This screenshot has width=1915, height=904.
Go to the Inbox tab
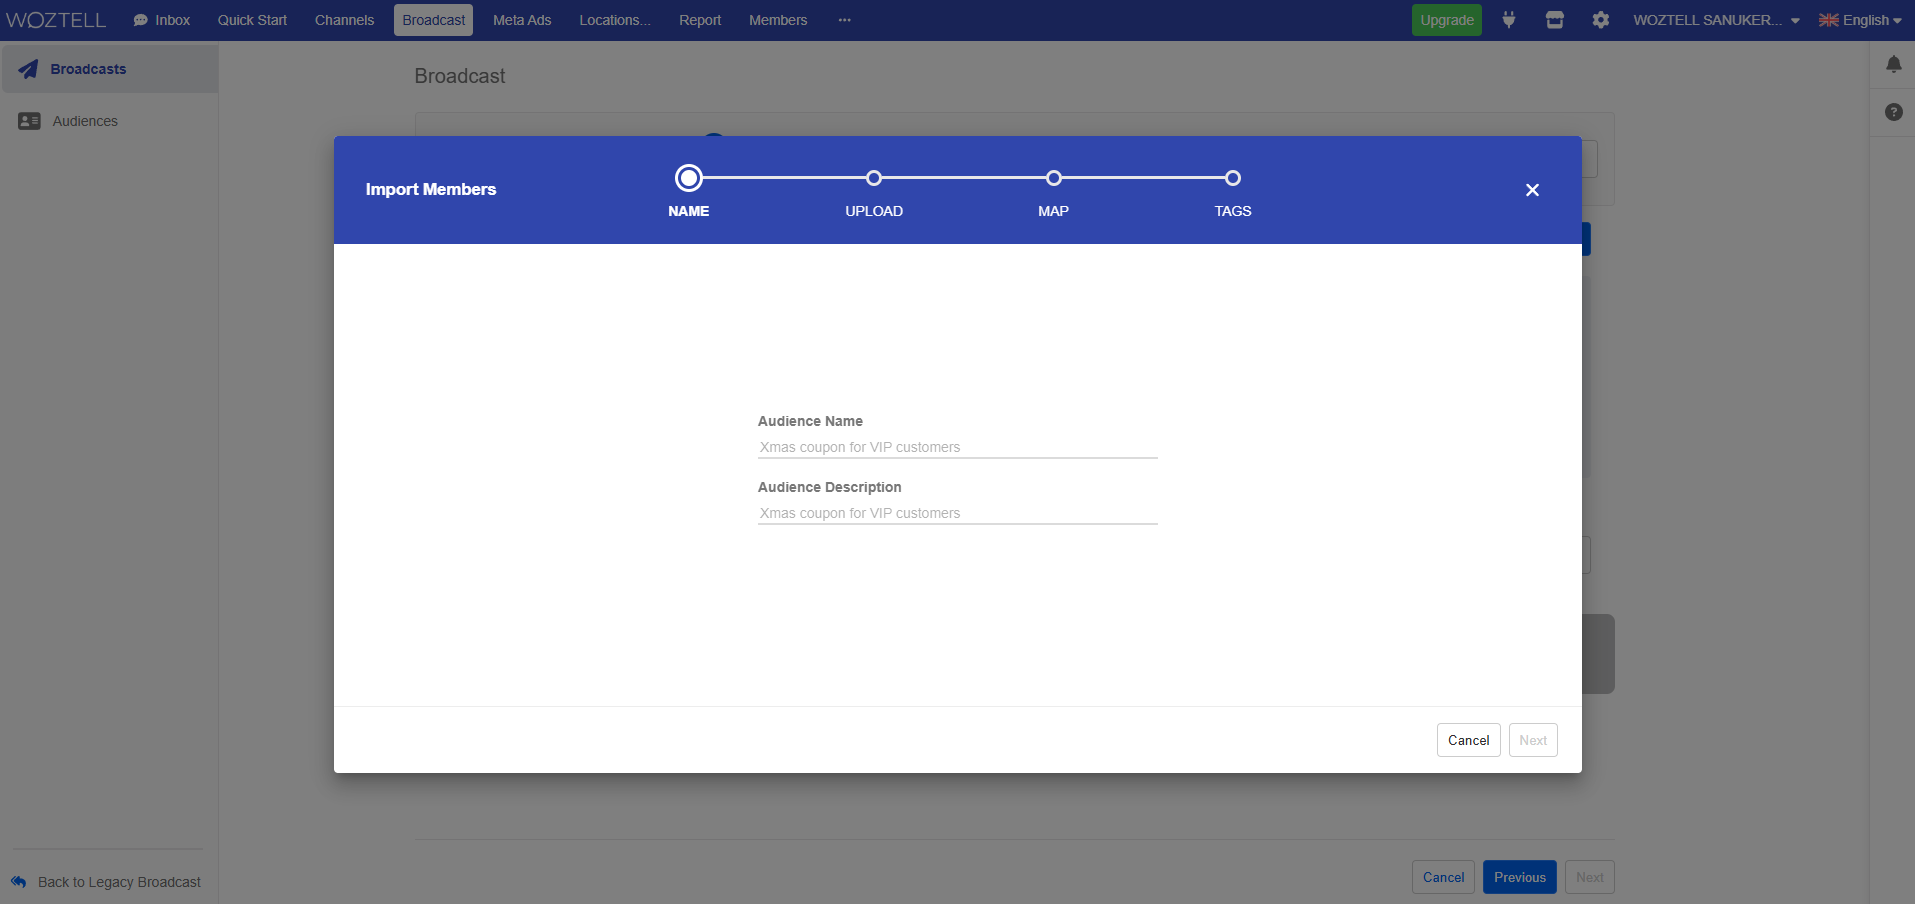coord(162,20)
